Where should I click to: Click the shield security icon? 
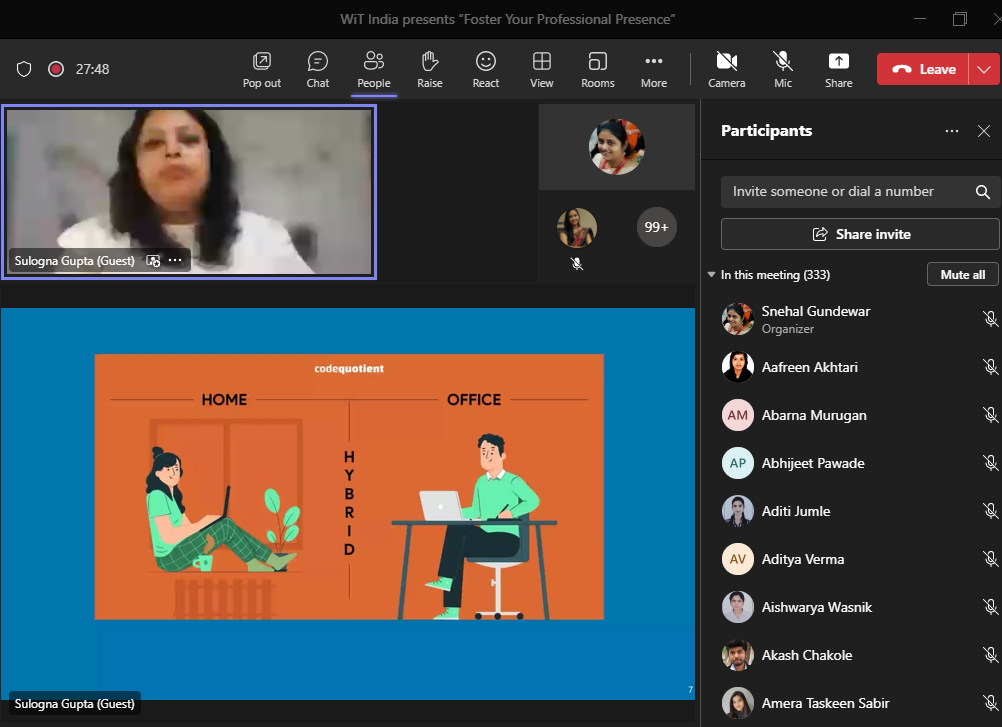[25, 69]
